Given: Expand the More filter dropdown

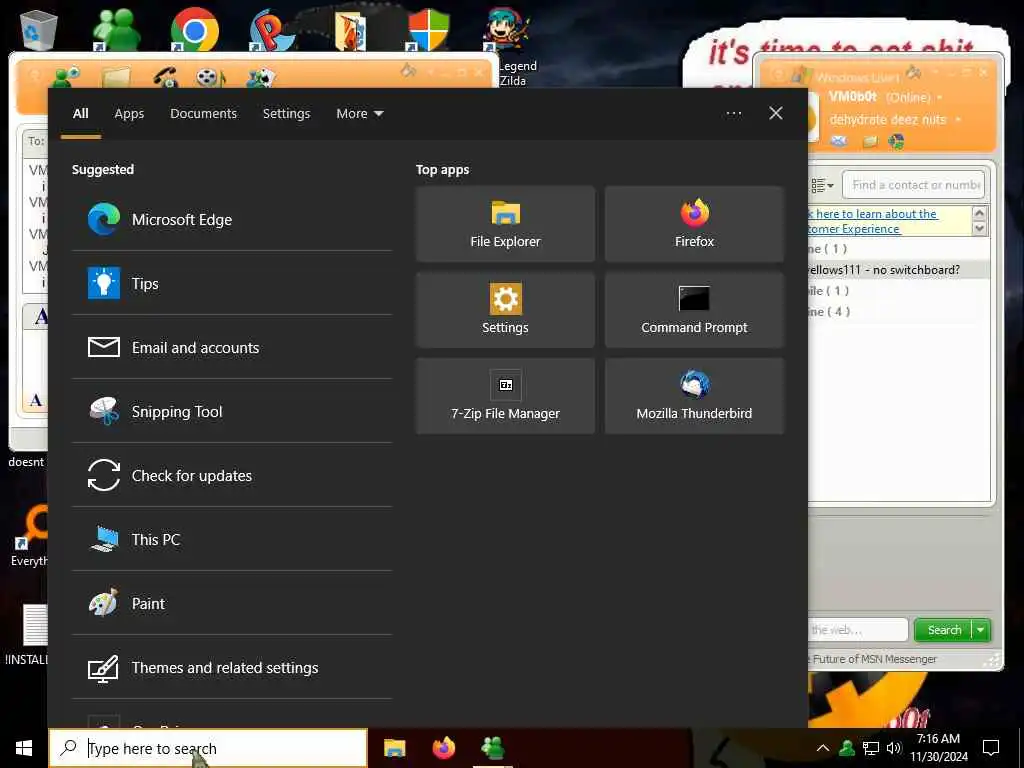Looking at the screenshot, I should pyautogui.click(x=360, y=114).
